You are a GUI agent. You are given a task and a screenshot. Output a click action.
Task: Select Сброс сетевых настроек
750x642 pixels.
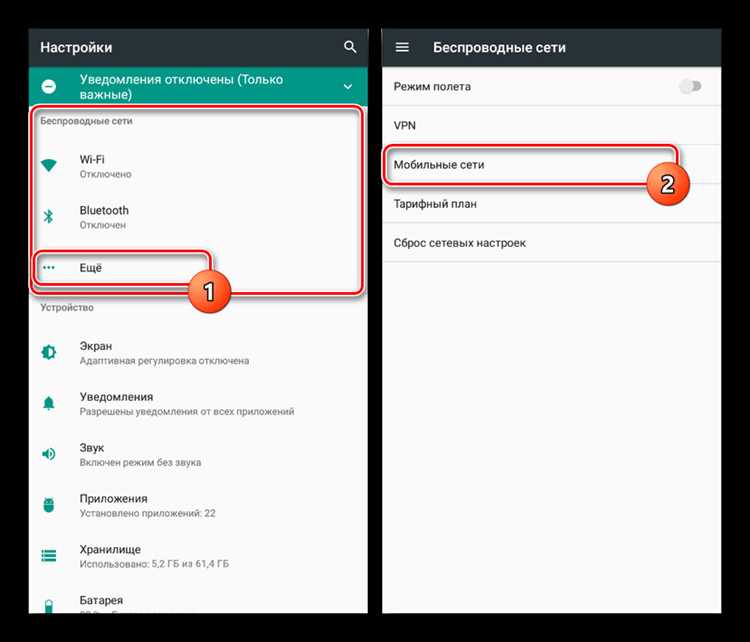point(550,243)
